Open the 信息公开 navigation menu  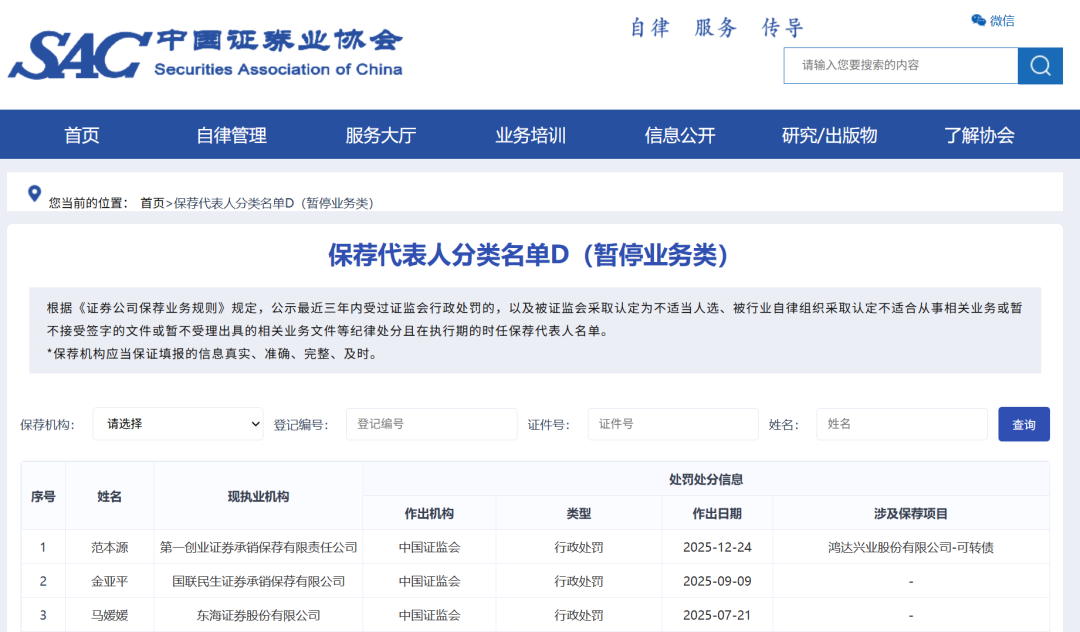tap(680, 135)
